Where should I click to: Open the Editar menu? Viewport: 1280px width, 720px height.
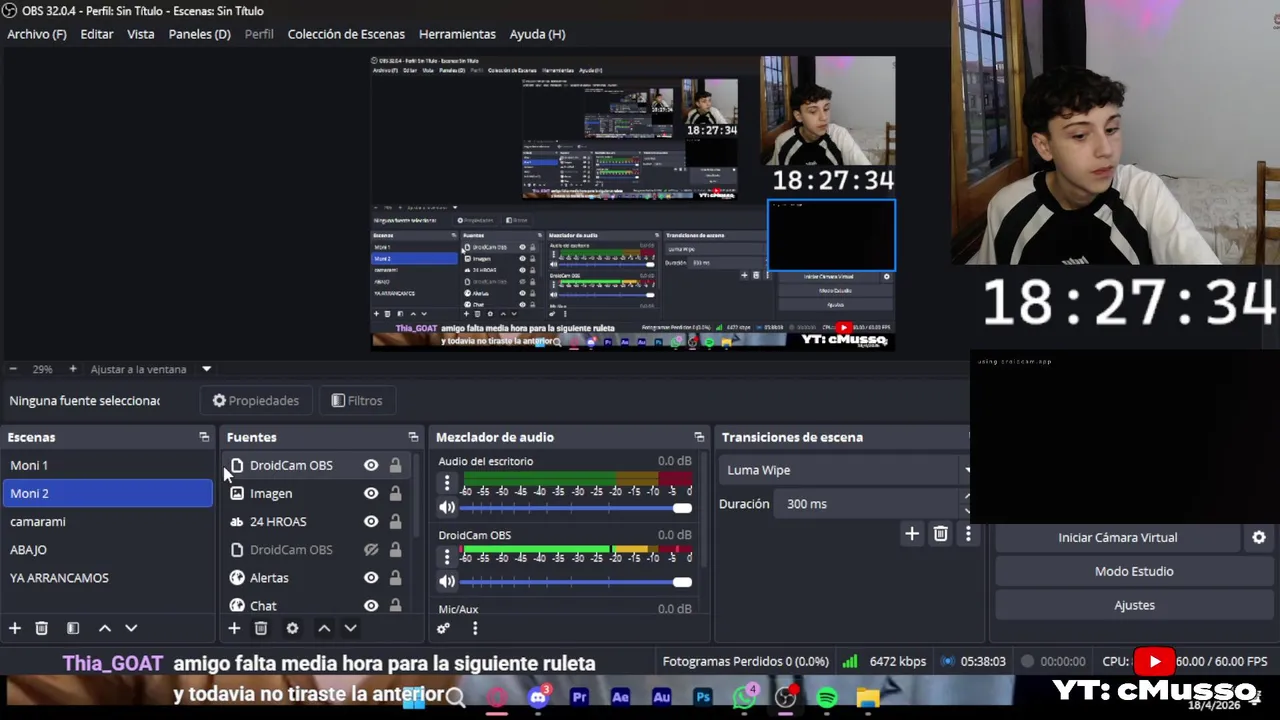[x=97, y=34]
